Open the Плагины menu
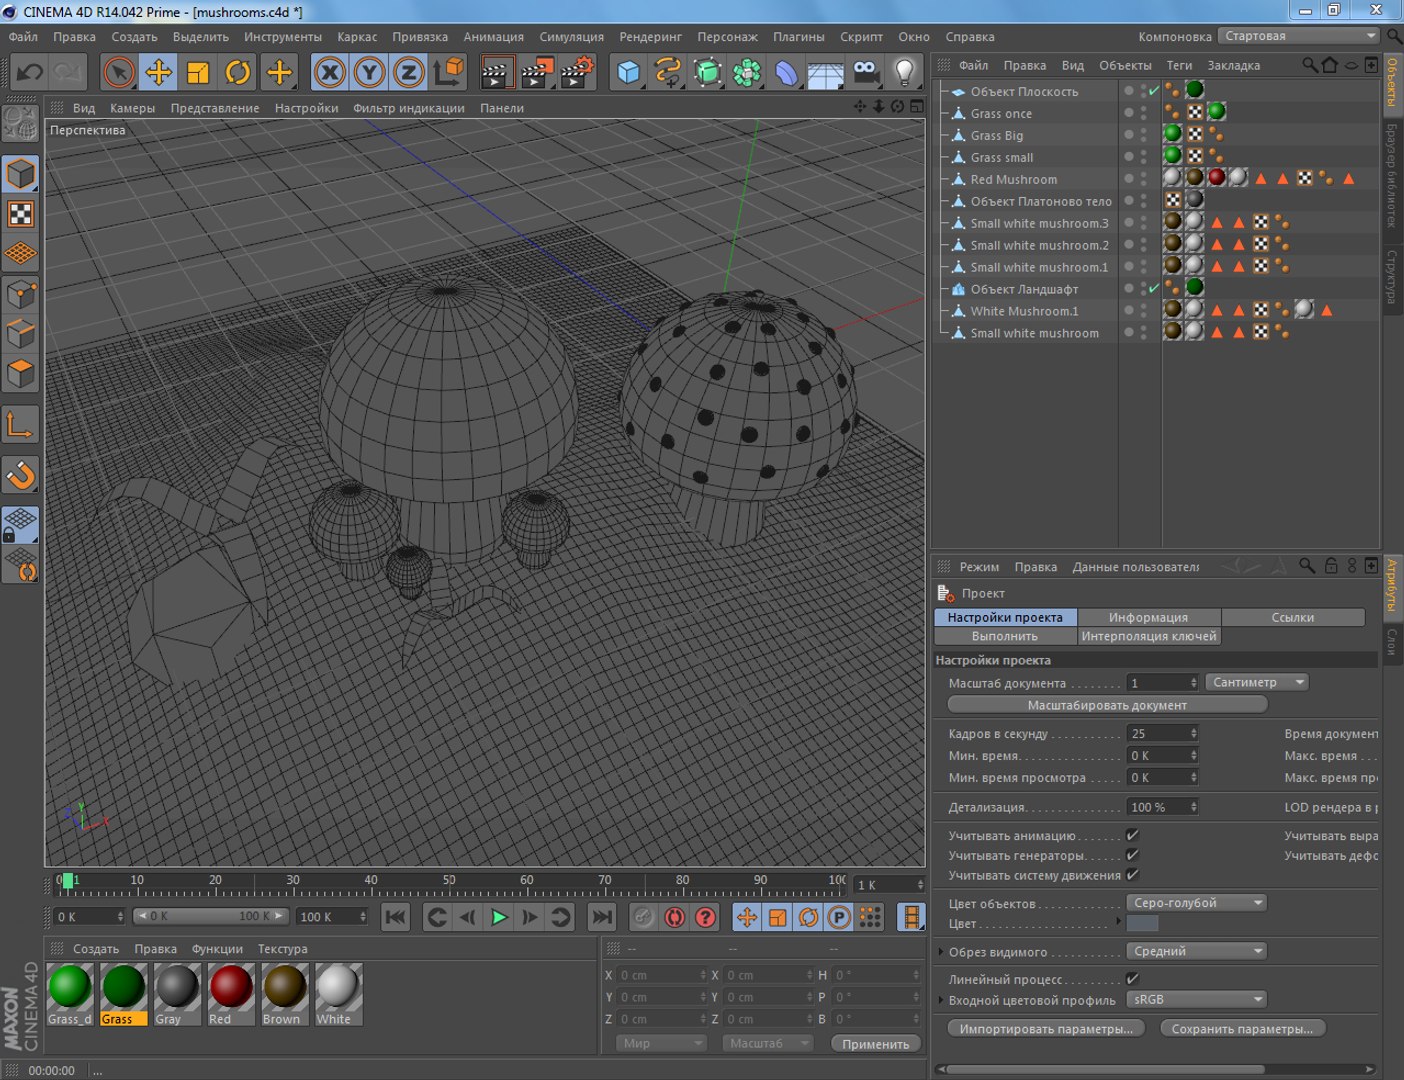The height and width of the screenshot is (1080, 1404). 798,37
